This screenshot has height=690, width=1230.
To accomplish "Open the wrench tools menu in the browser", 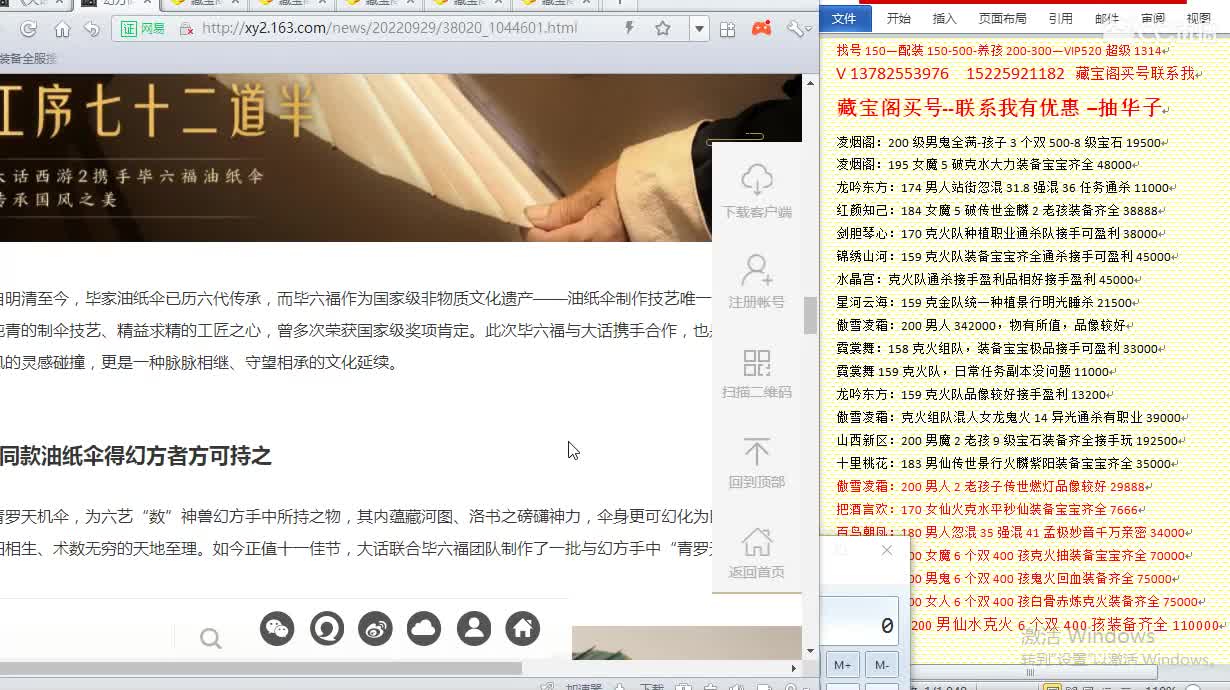I will coord(797,29).
